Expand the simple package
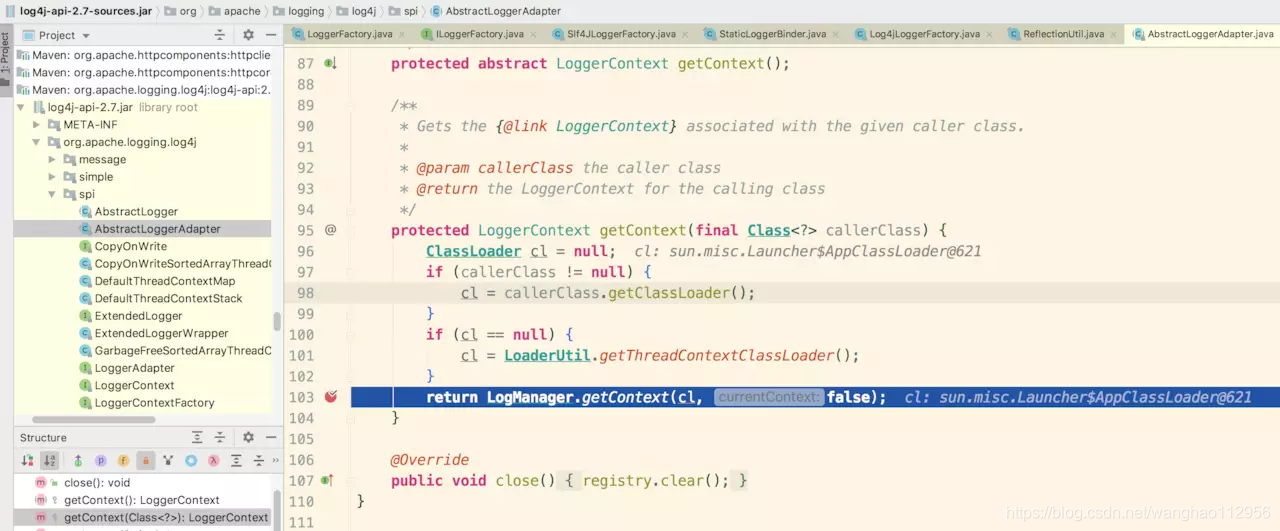1280x531 pixels. pyautogui.click(x=53, y=177)
